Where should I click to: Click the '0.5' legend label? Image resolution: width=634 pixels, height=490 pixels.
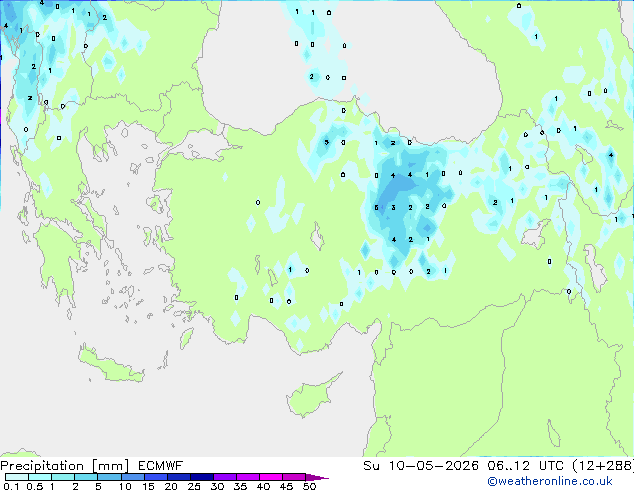pyautogui.click(x=35, y=486)
